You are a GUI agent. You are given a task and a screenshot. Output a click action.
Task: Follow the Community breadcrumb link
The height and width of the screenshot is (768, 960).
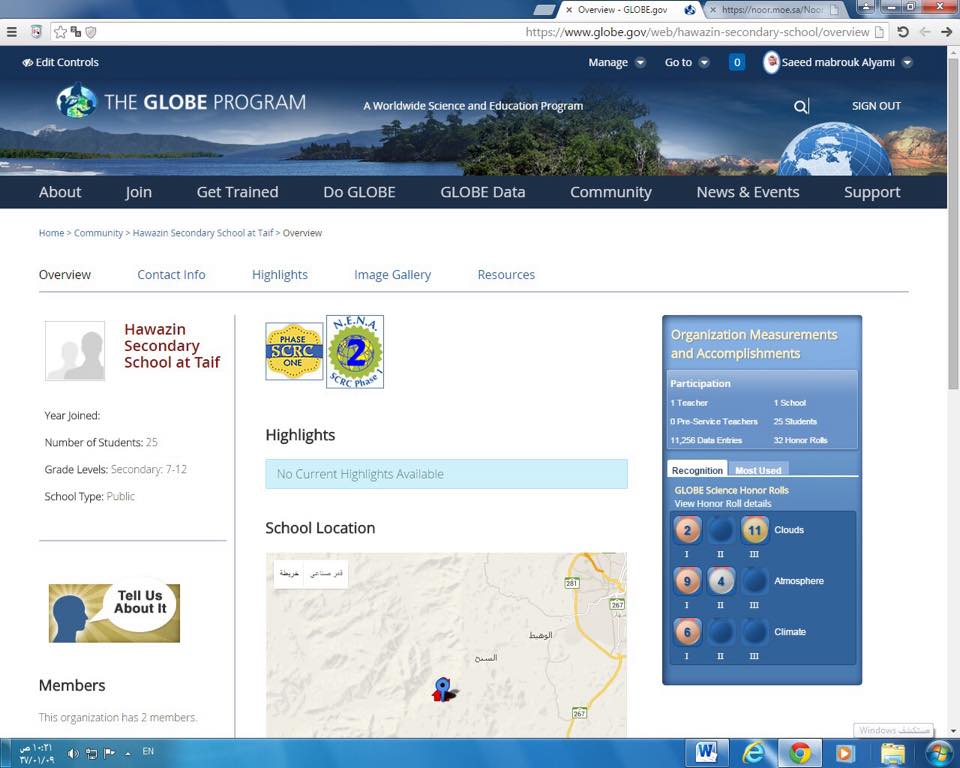pos(99,233)
